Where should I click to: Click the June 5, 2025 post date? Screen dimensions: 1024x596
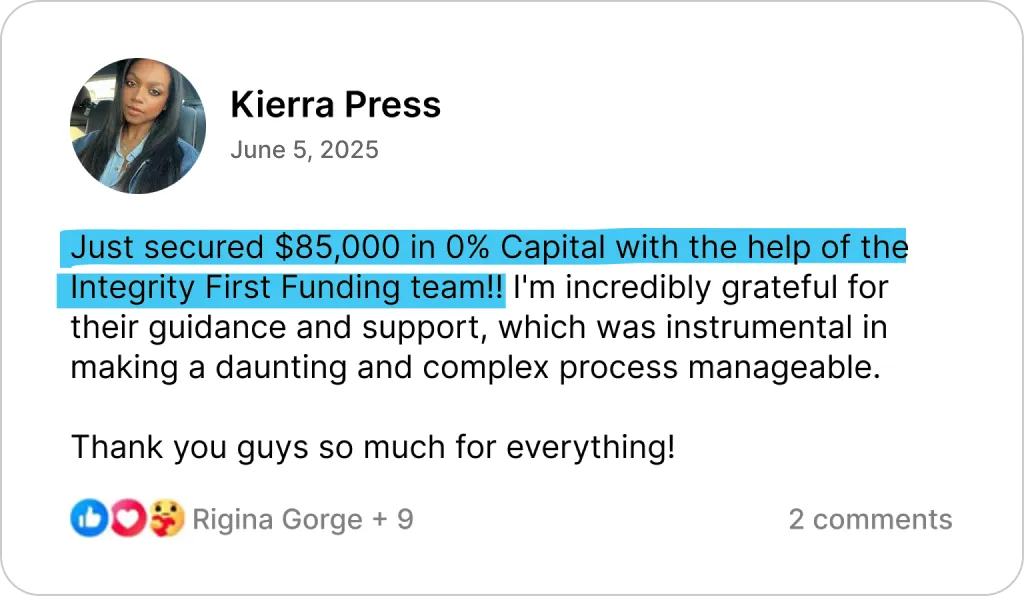point(304,150)
